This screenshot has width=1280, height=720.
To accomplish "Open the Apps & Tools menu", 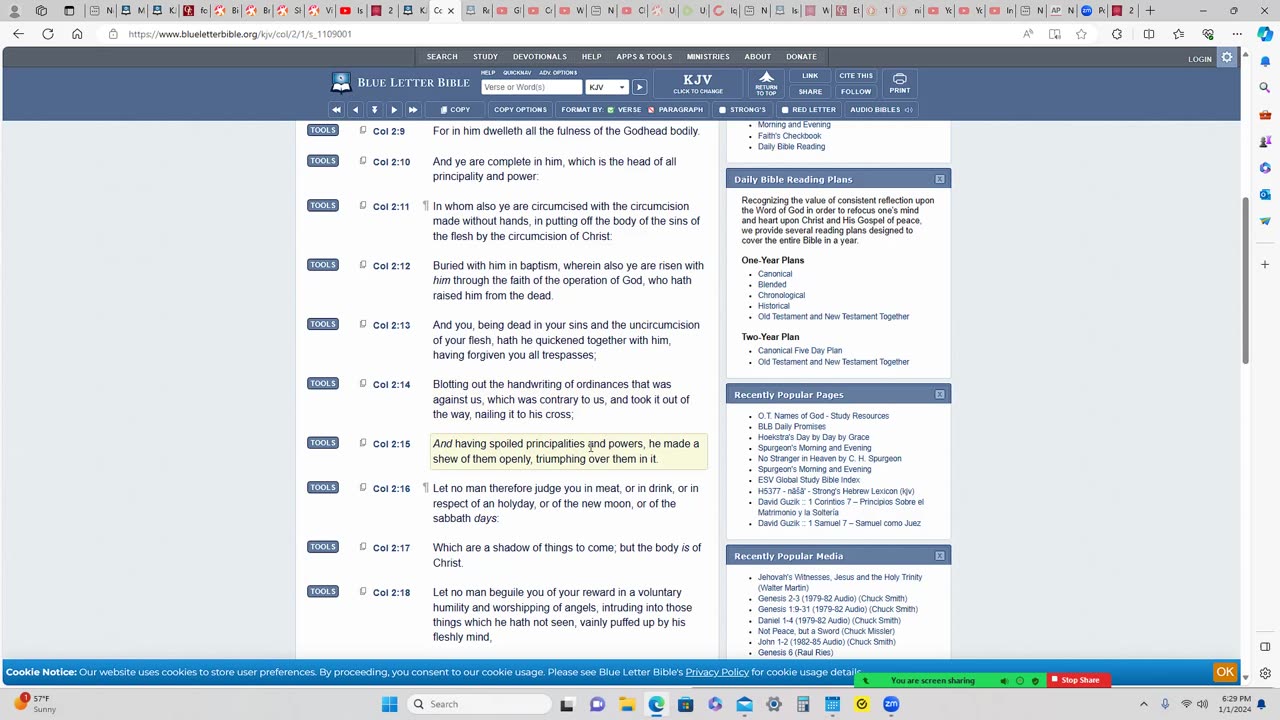I will click(x=644, y=57).
